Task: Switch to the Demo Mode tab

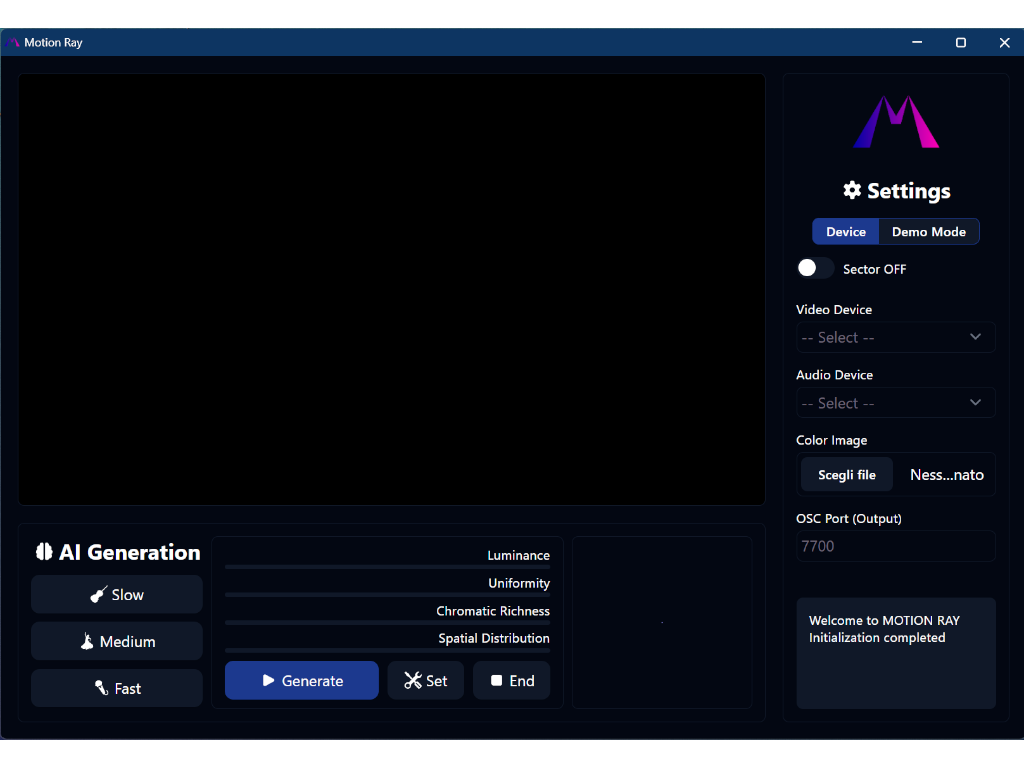Action: pyautogui.click(x=929, y=232)
